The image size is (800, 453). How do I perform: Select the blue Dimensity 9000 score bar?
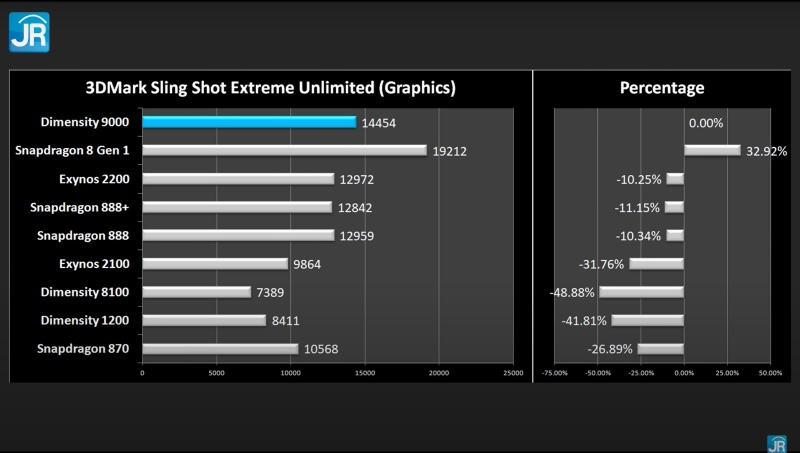tap(249, 122)
